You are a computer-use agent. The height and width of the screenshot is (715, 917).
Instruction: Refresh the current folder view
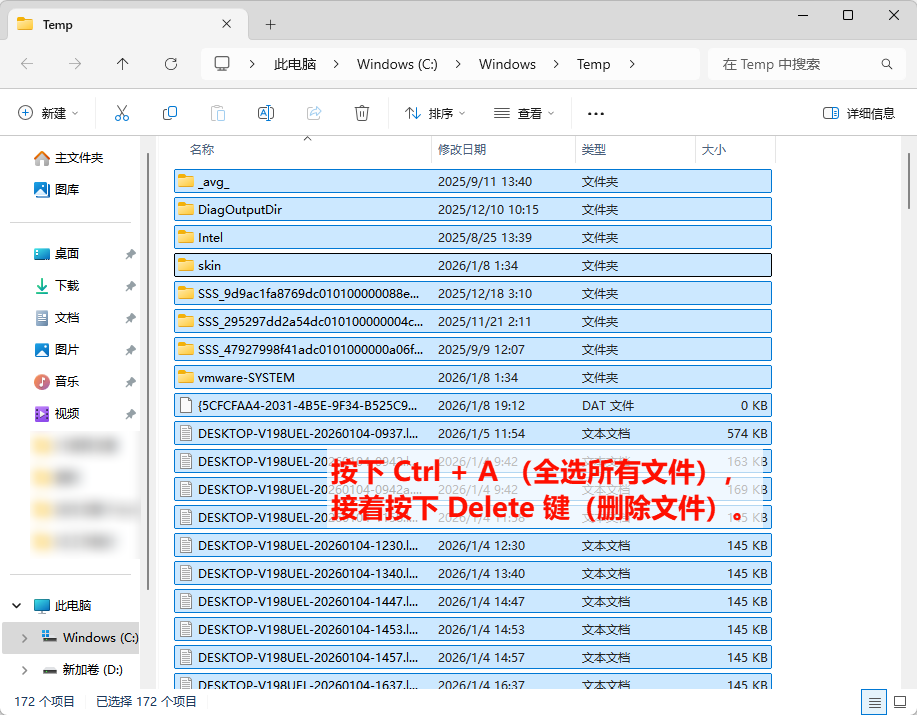(171, 64)
